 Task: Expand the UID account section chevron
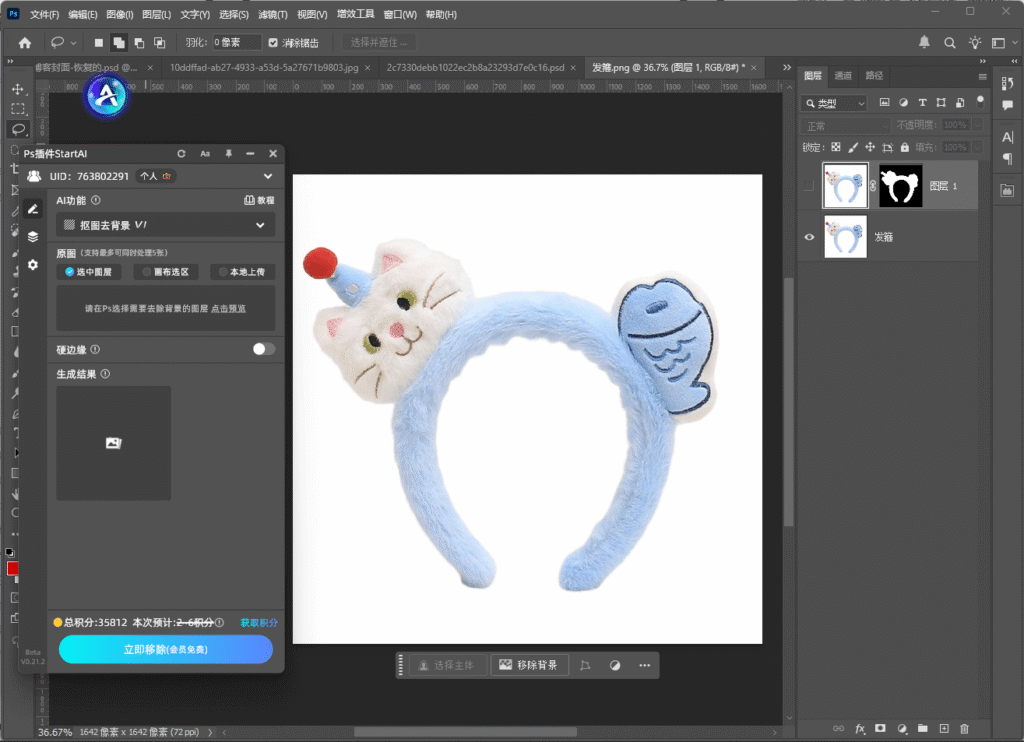point(267,177)
